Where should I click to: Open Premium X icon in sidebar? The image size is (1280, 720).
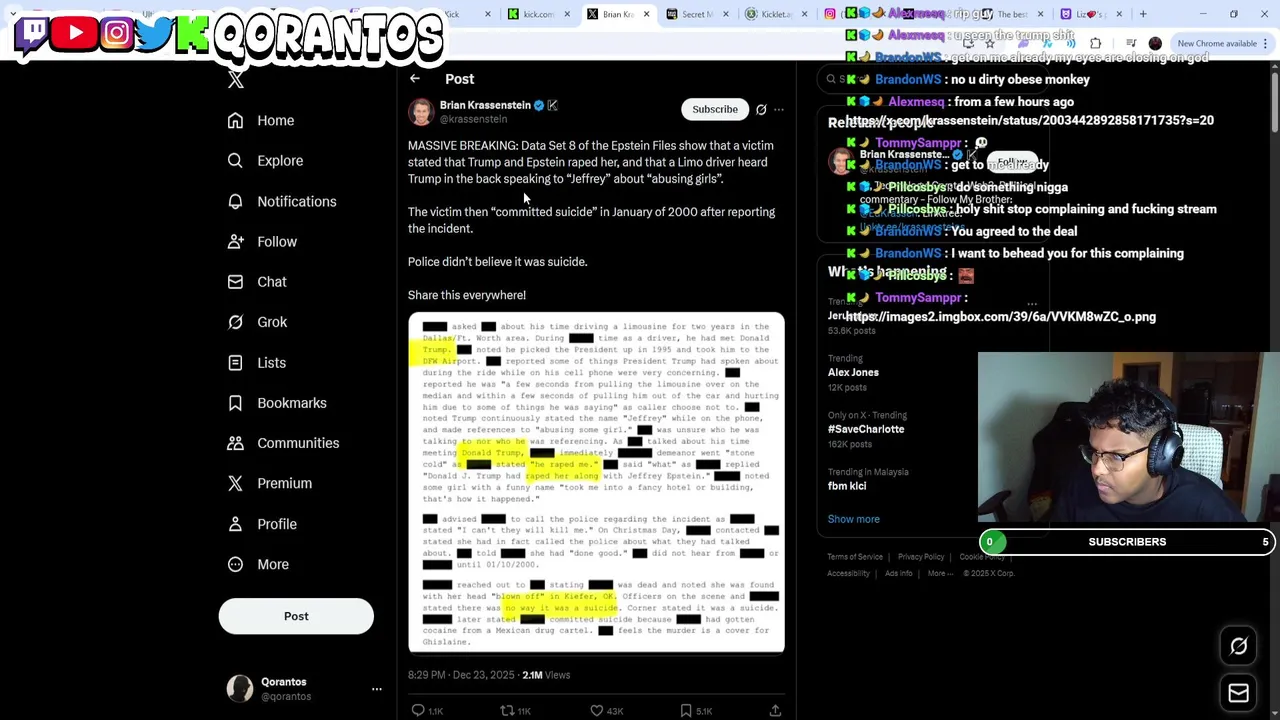click(235, 483)
